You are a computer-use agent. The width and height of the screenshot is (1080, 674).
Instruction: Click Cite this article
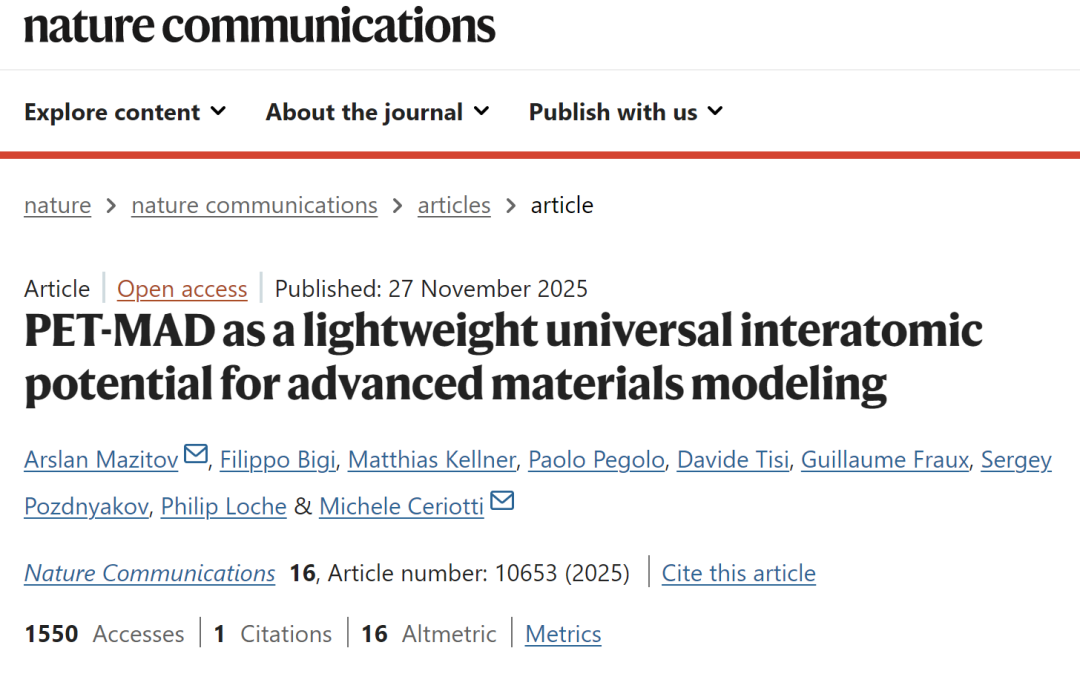click(x=739, y=573)
